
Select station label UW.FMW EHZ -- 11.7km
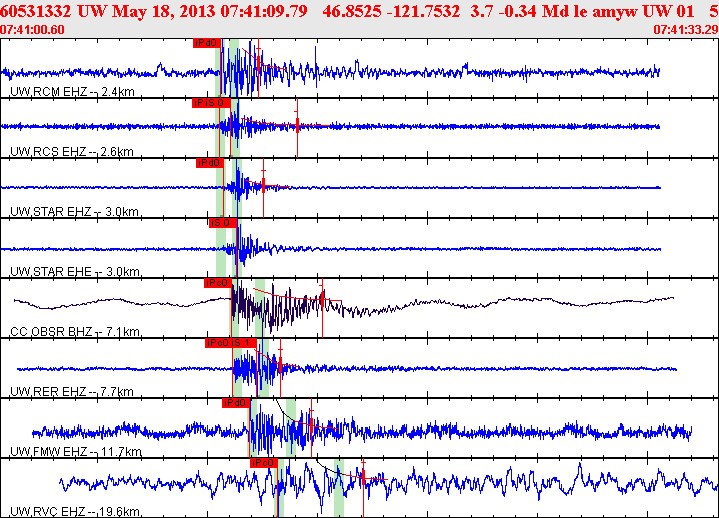click(x=76, y=452)
